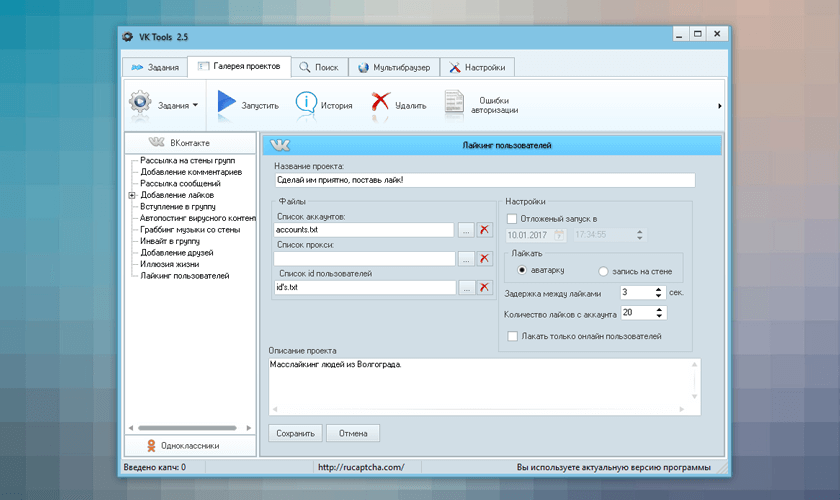Click left tree scrollbar left arrow
This screenshot has width=840, height=500.
coord(131,428)
